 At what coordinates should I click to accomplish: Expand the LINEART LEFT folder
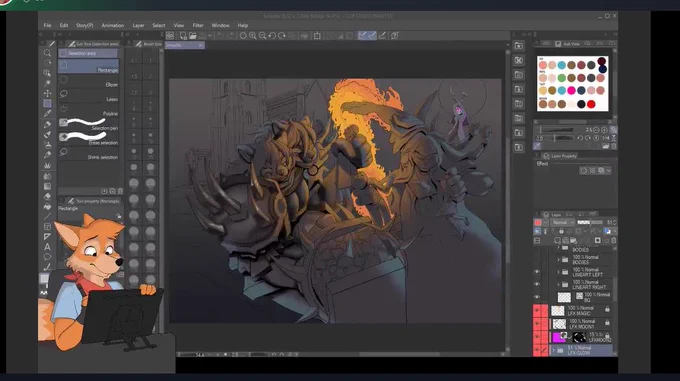558,272
